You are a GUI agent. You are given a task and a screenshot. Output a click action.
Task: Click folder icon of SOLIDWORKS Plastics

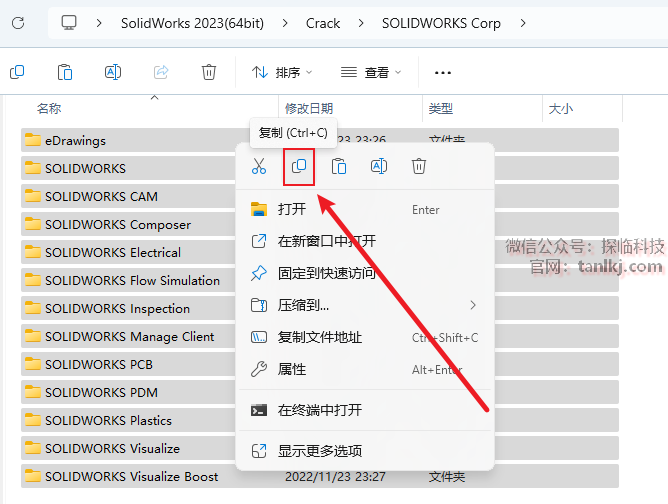coord(33,420)
